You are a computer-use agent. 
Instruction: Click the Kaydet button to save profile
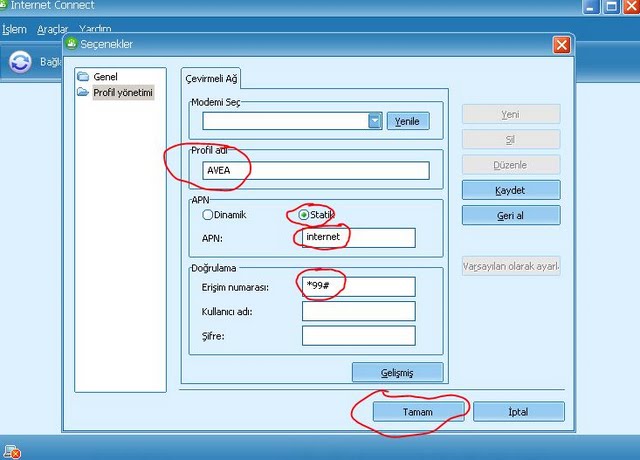coord(510,190)
